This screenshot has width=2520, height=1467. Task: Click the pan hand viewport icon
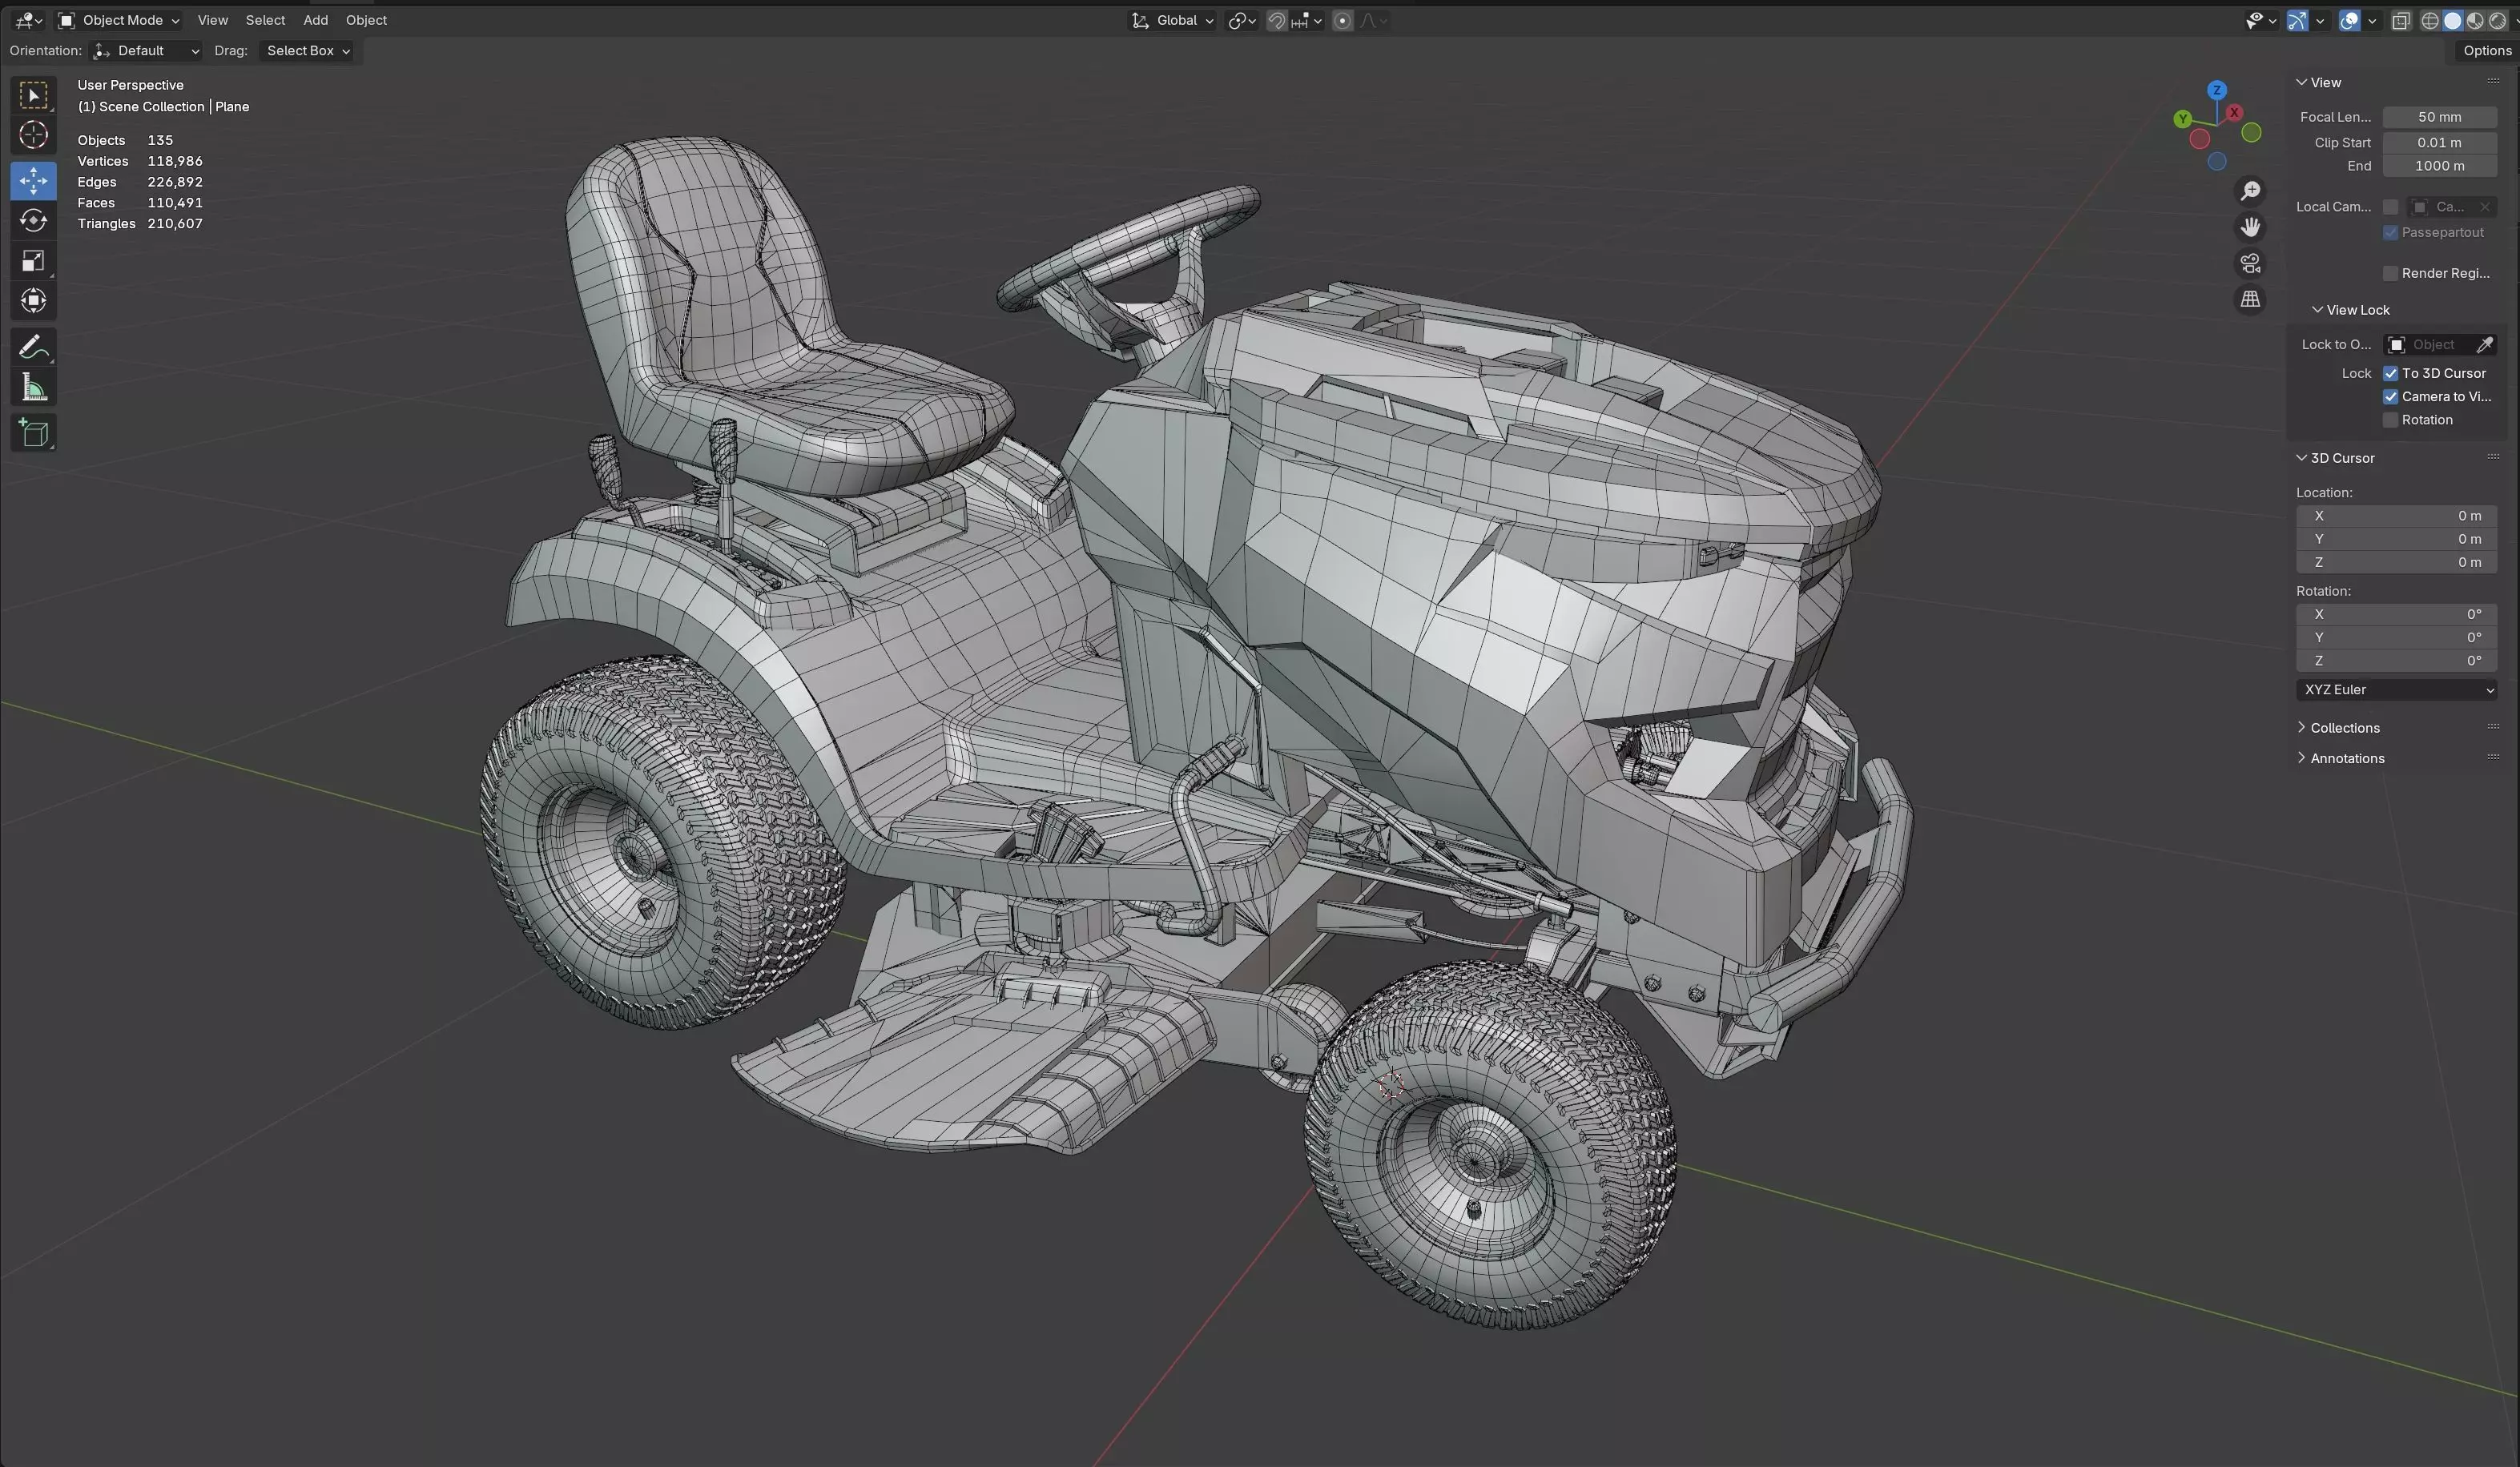2250,227
